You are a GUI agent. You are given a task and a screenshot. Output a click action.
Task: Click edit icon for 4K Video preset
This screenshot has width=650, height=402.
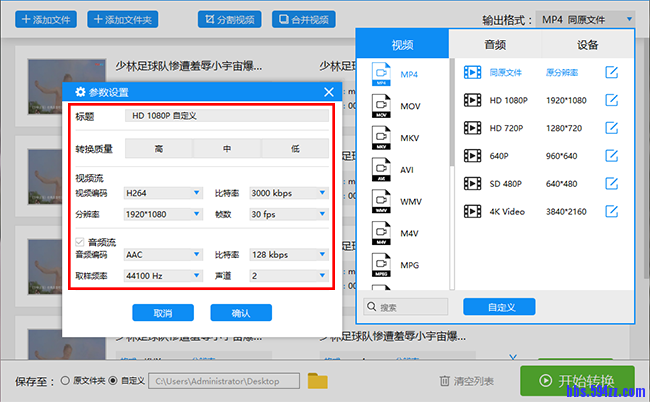(x=611, y=211)
